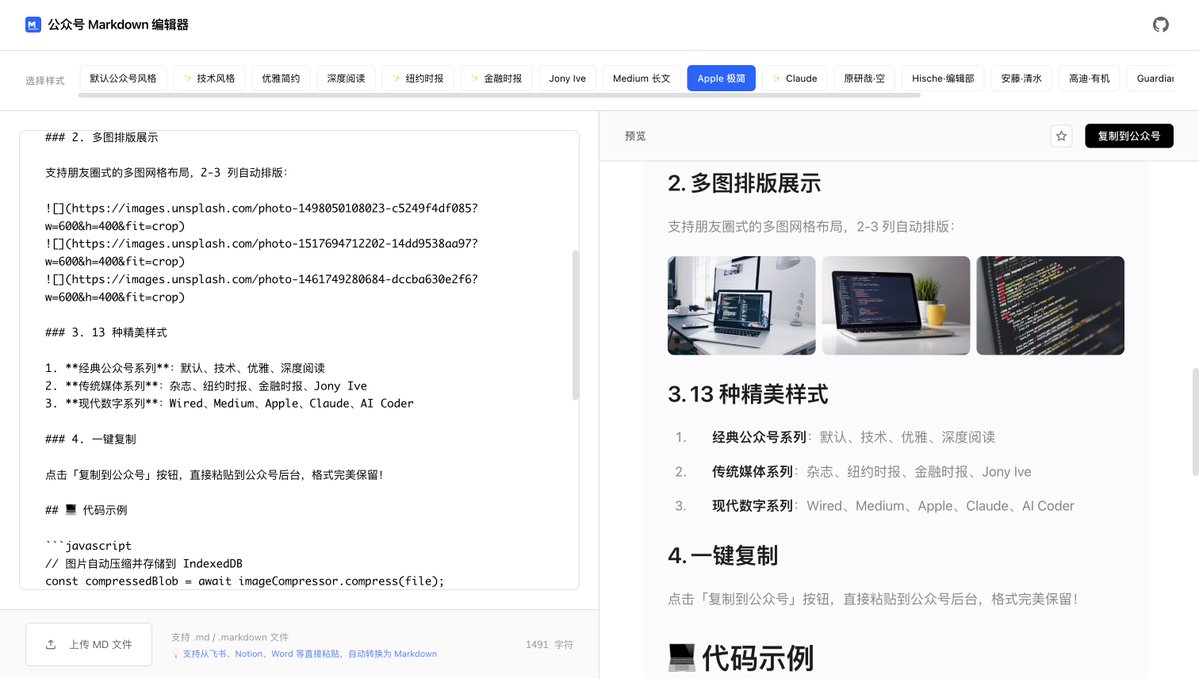Click inside the Markdown editor text area
The image size is (1199, 679).
click(299, 359)
